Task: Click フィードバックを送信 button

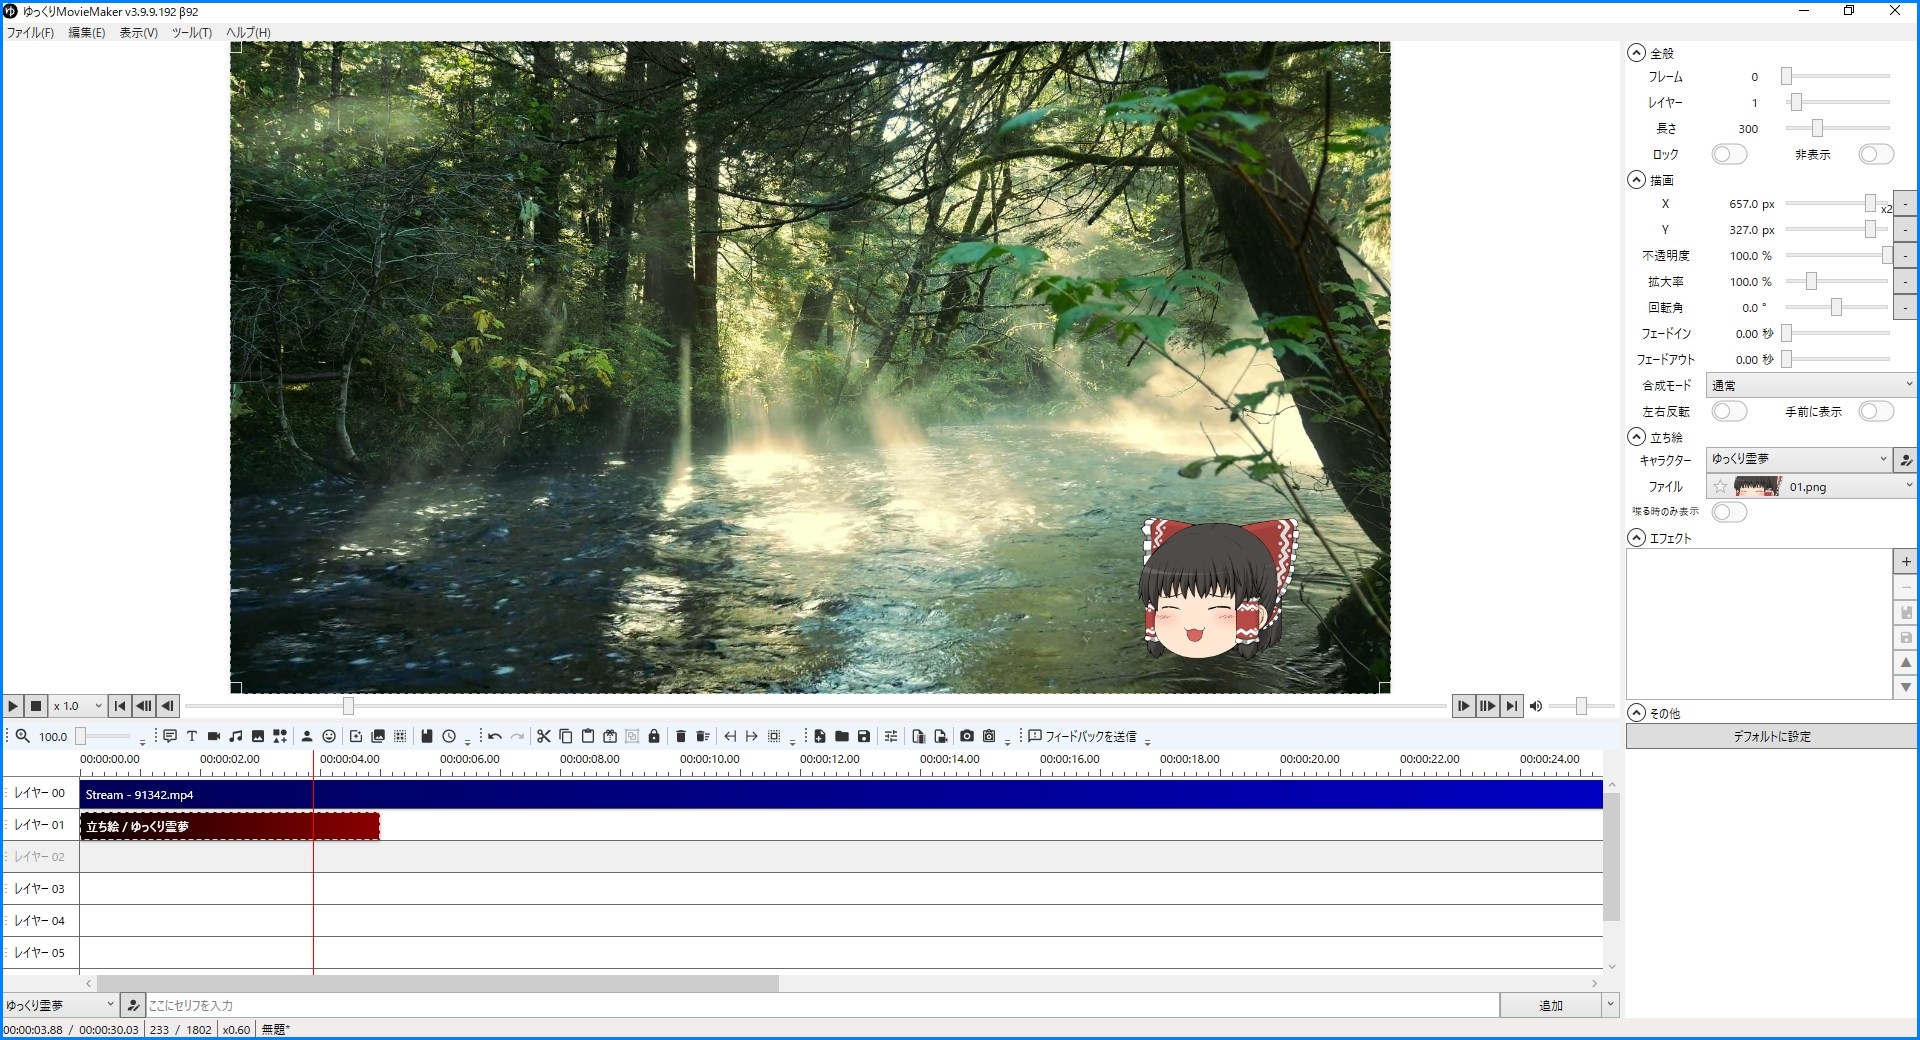Action: click(1083, 736)
